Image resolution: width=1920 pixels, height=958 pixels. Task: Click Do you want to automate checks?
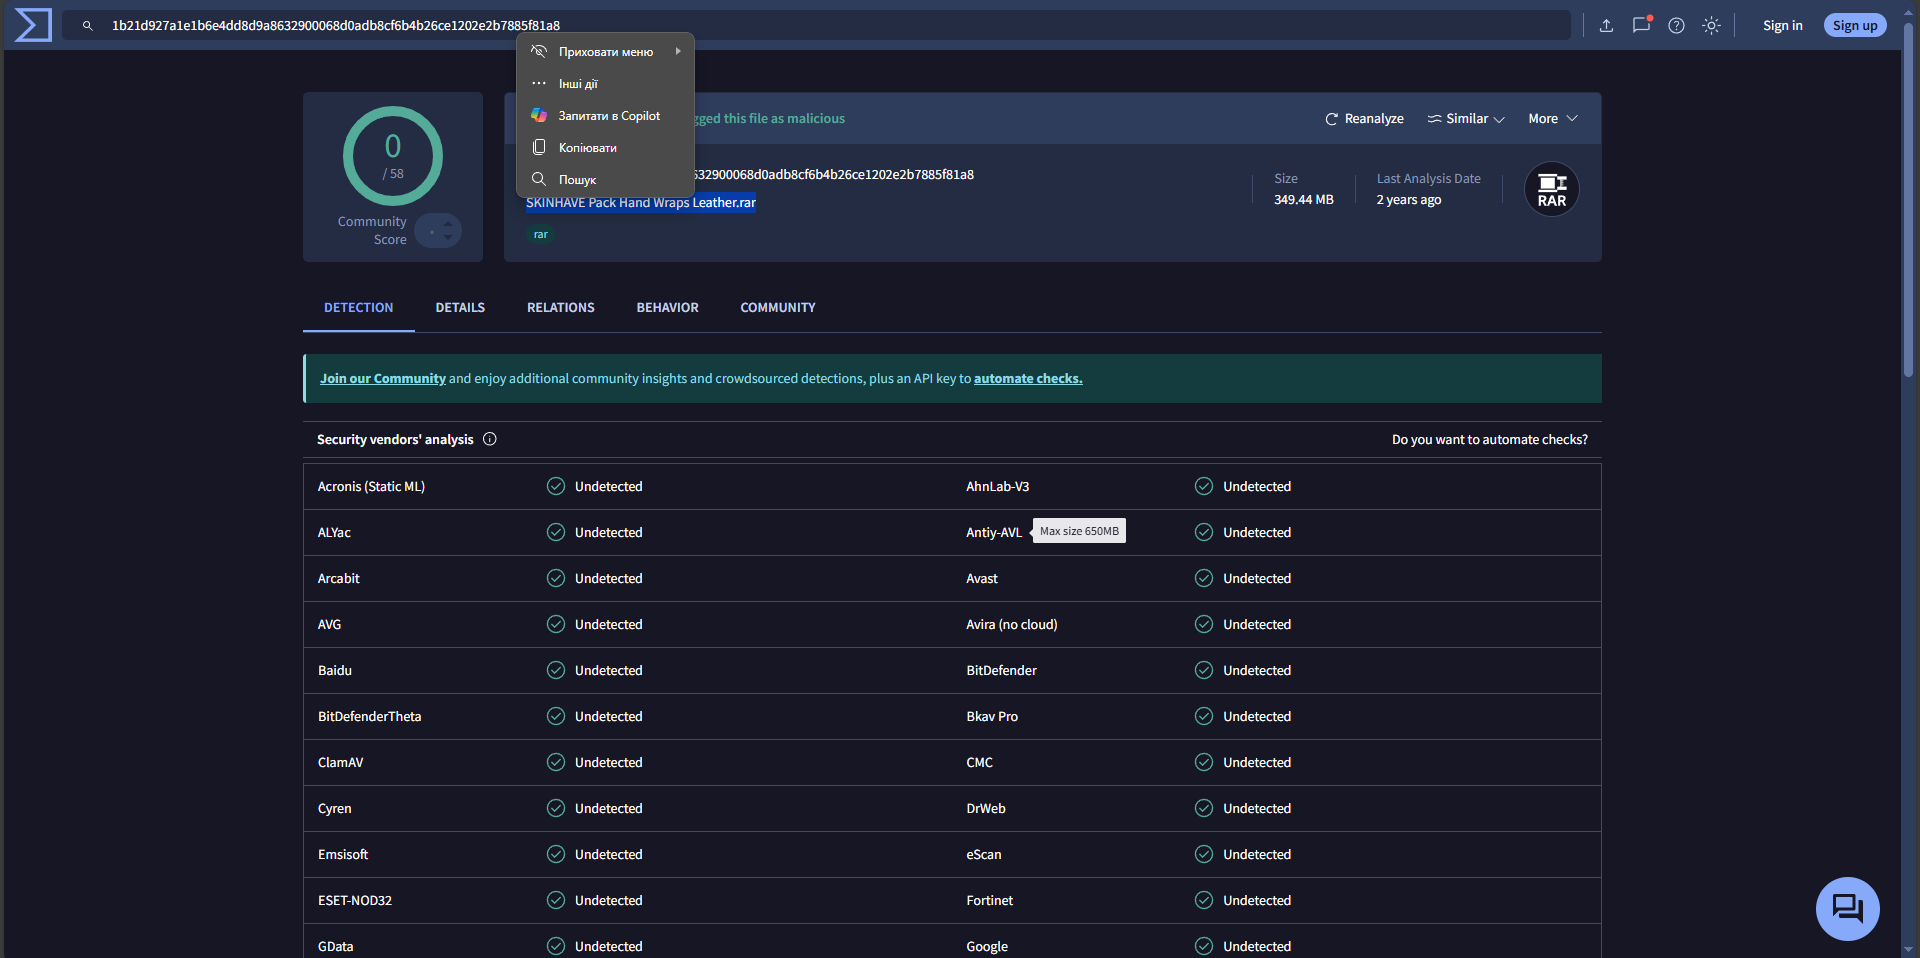pyautogui.click(x=1489, y=440)
